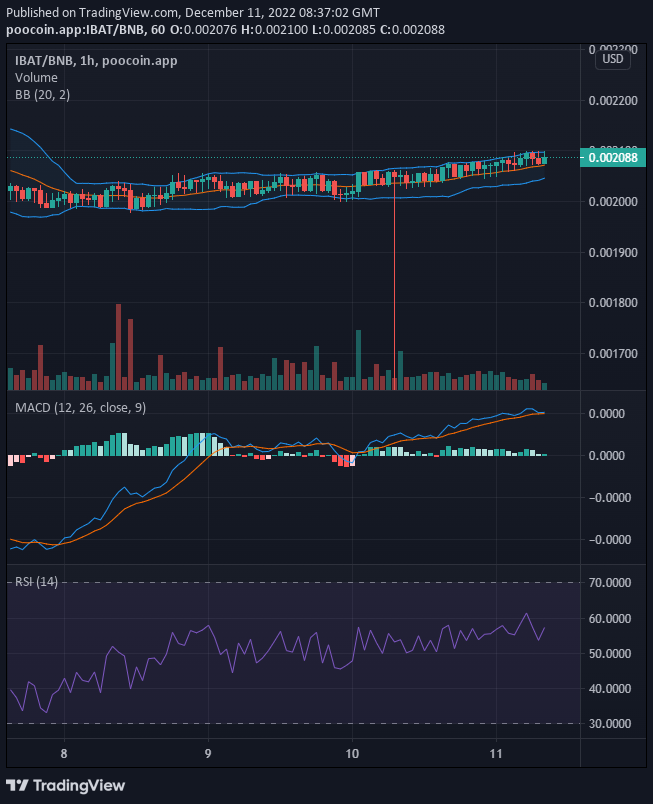Click date label 10 on time axis
This screenshot has width=653, height=804.
352,754
